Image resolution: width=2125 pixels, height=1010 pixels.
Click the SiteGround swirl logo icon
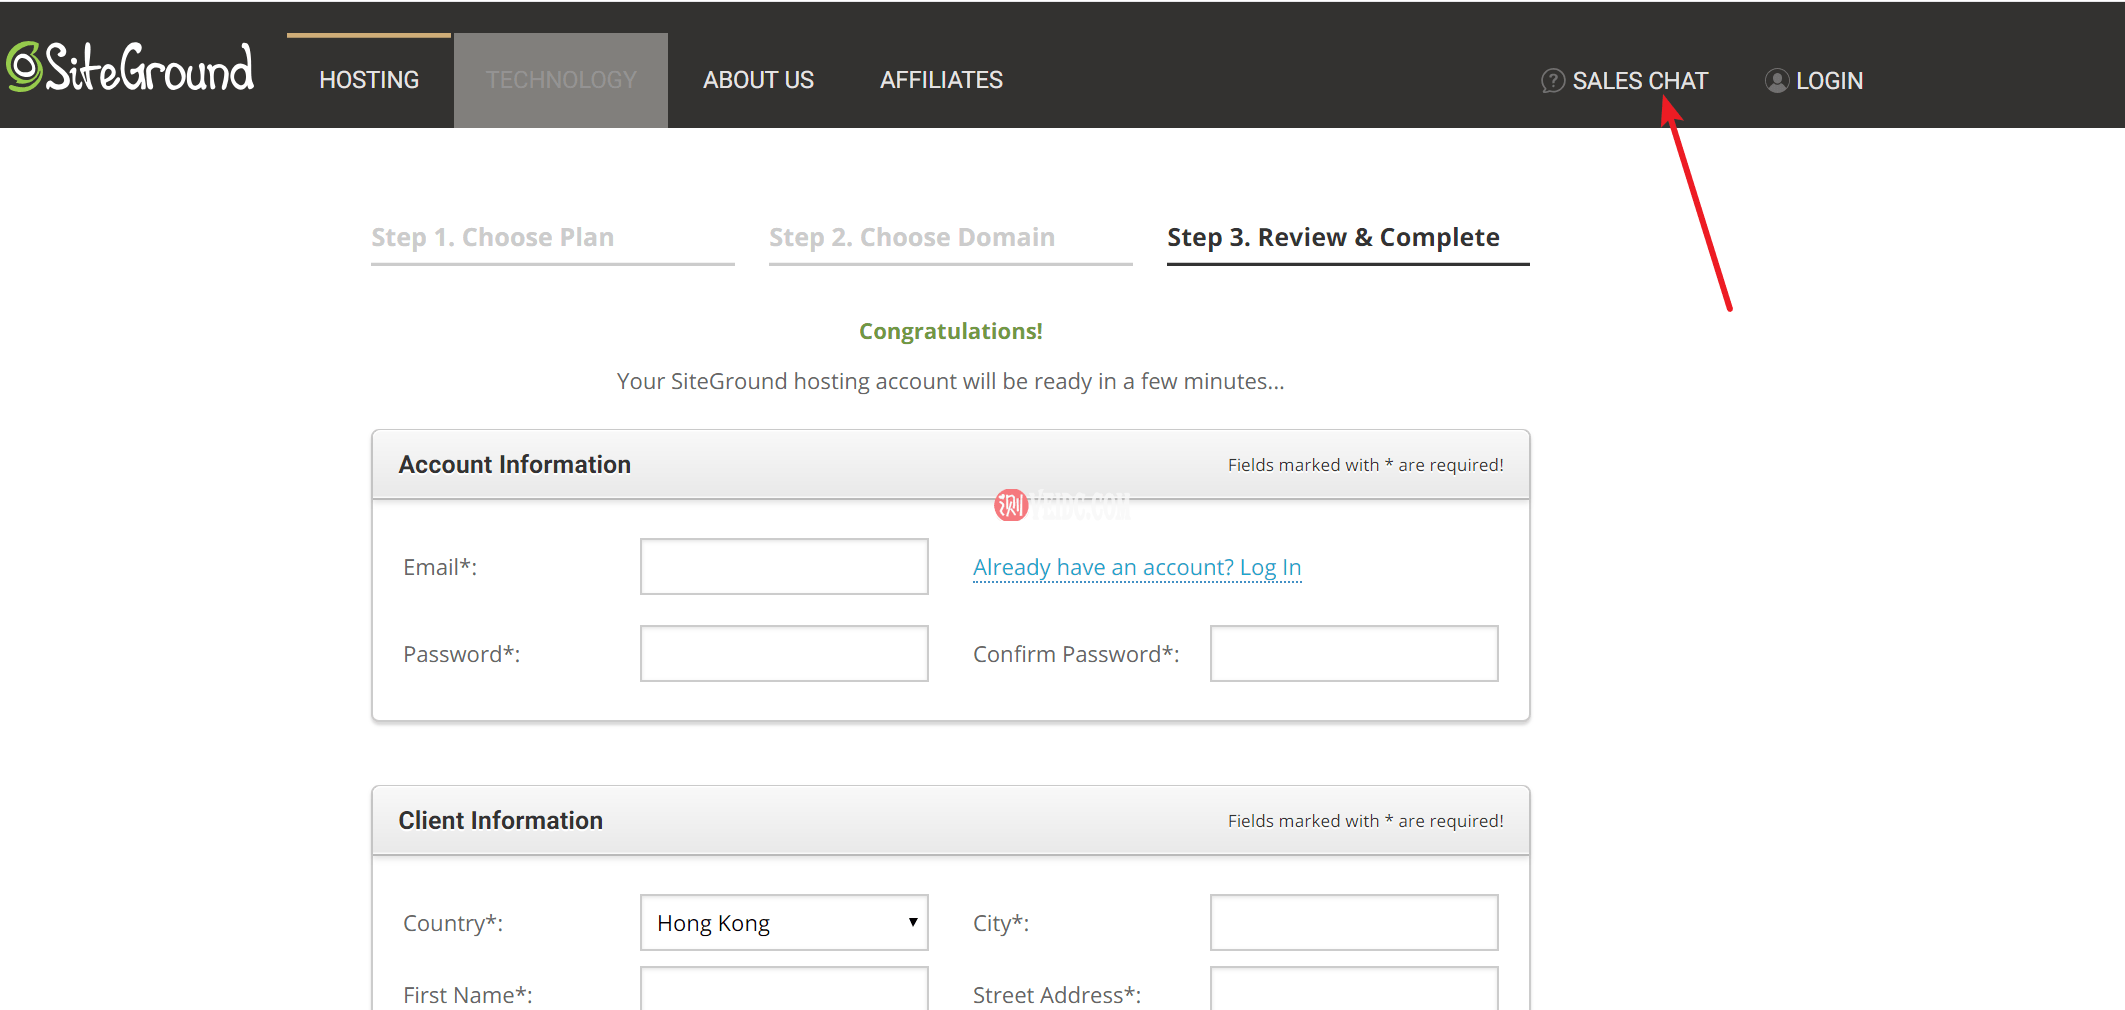(x=24, y=67)
